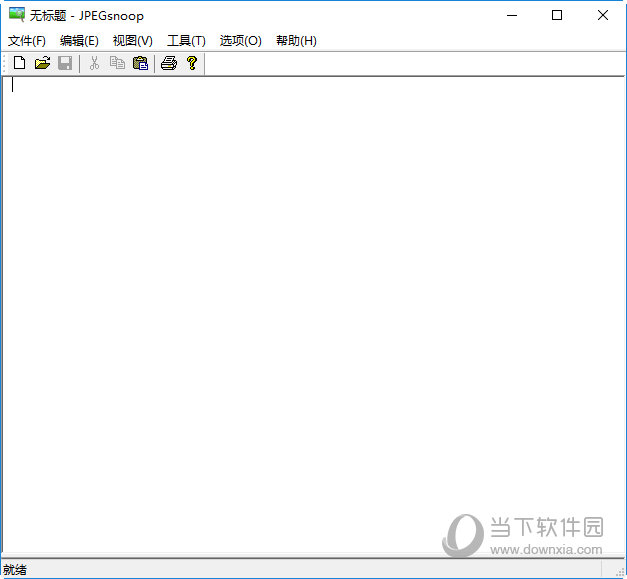Click the Cut scissors icon
627x579 pixels.
[x=94, y=63]
